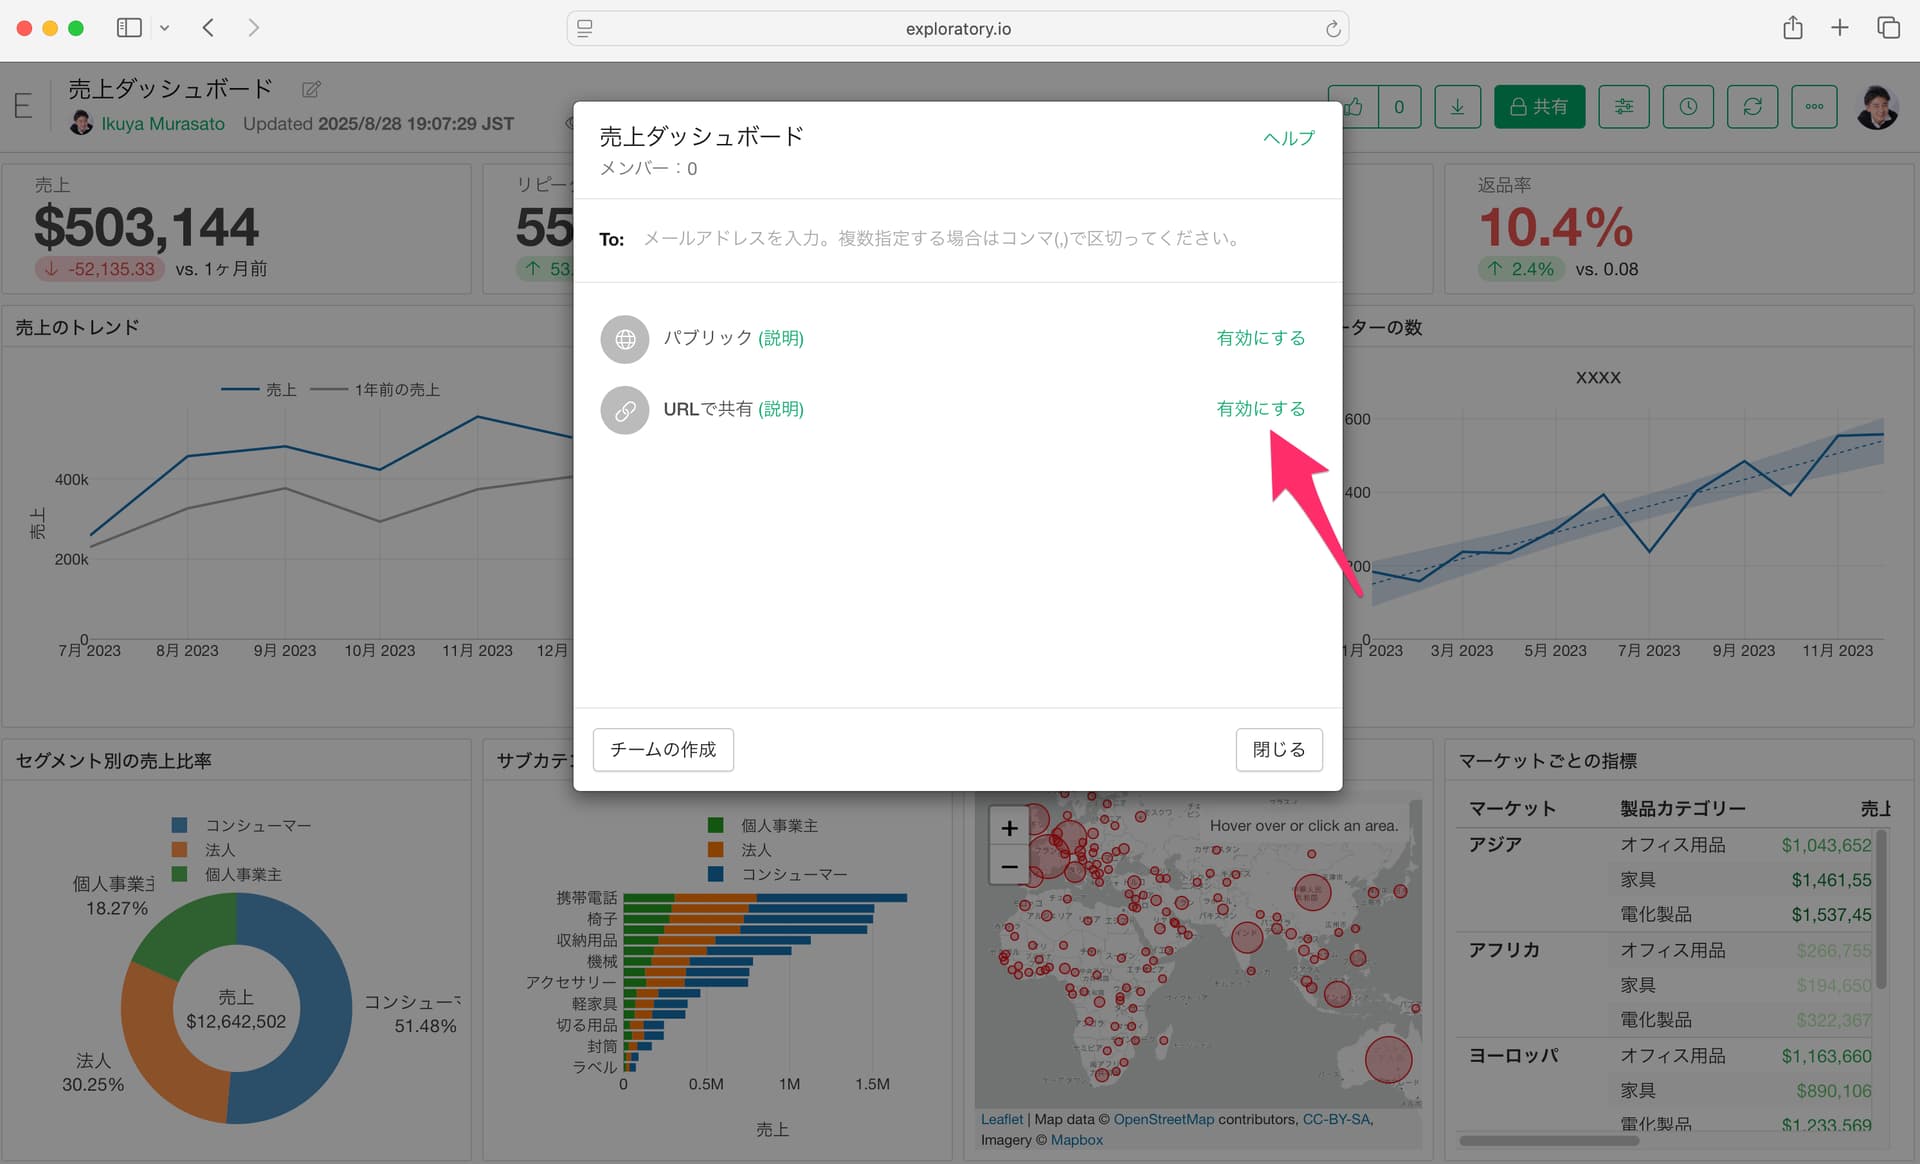The image size is (1920, 1164).
Task: Click the thumbs-up like icon
Action: [x=1354, y=106]
